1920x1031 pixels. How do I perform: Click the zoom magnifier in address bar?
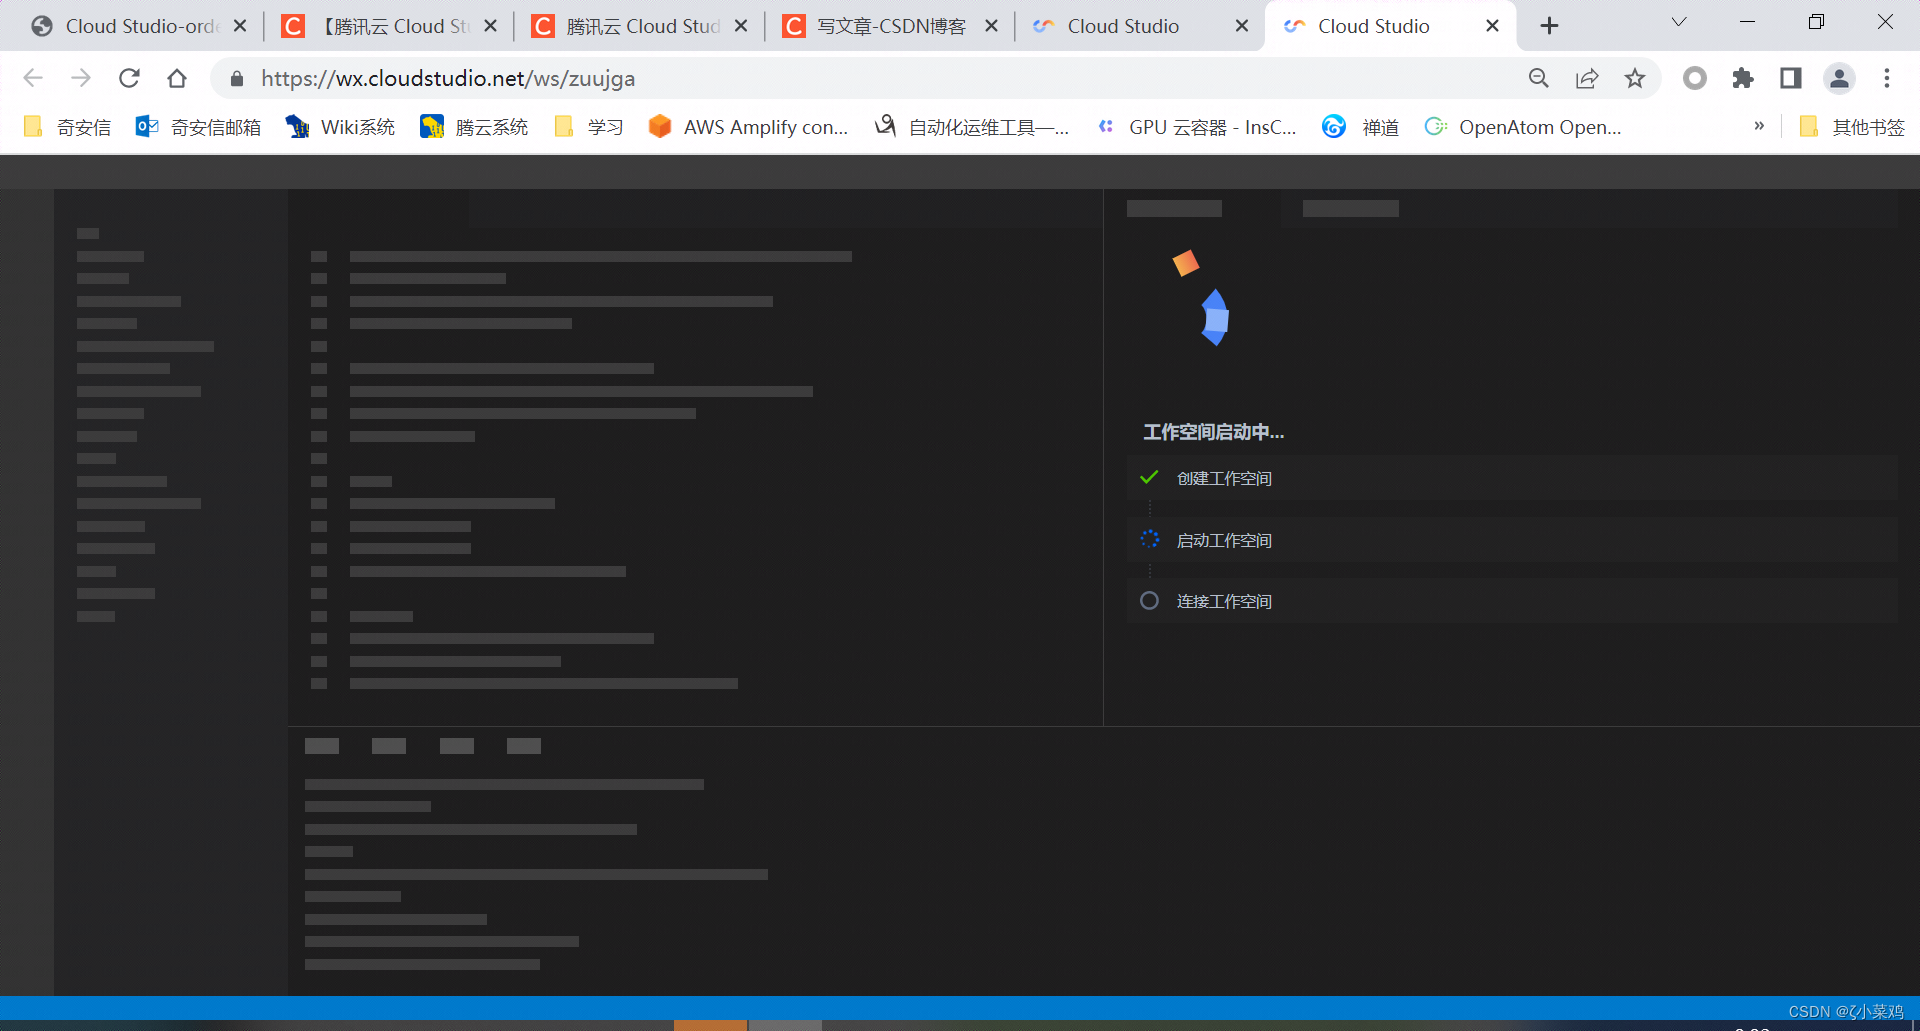(x=1539, y=78)
